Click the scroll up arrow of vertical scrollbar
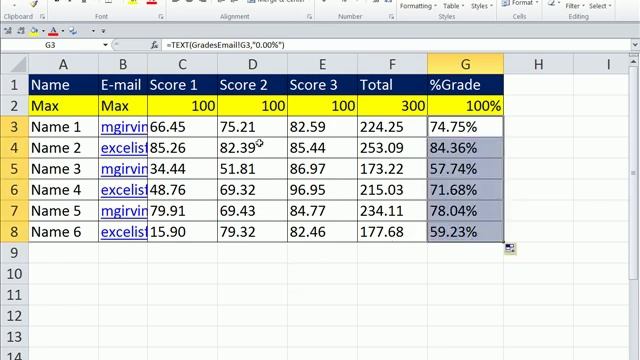The width and height of the screenshot is (640, 360). (x=633, y=62)
